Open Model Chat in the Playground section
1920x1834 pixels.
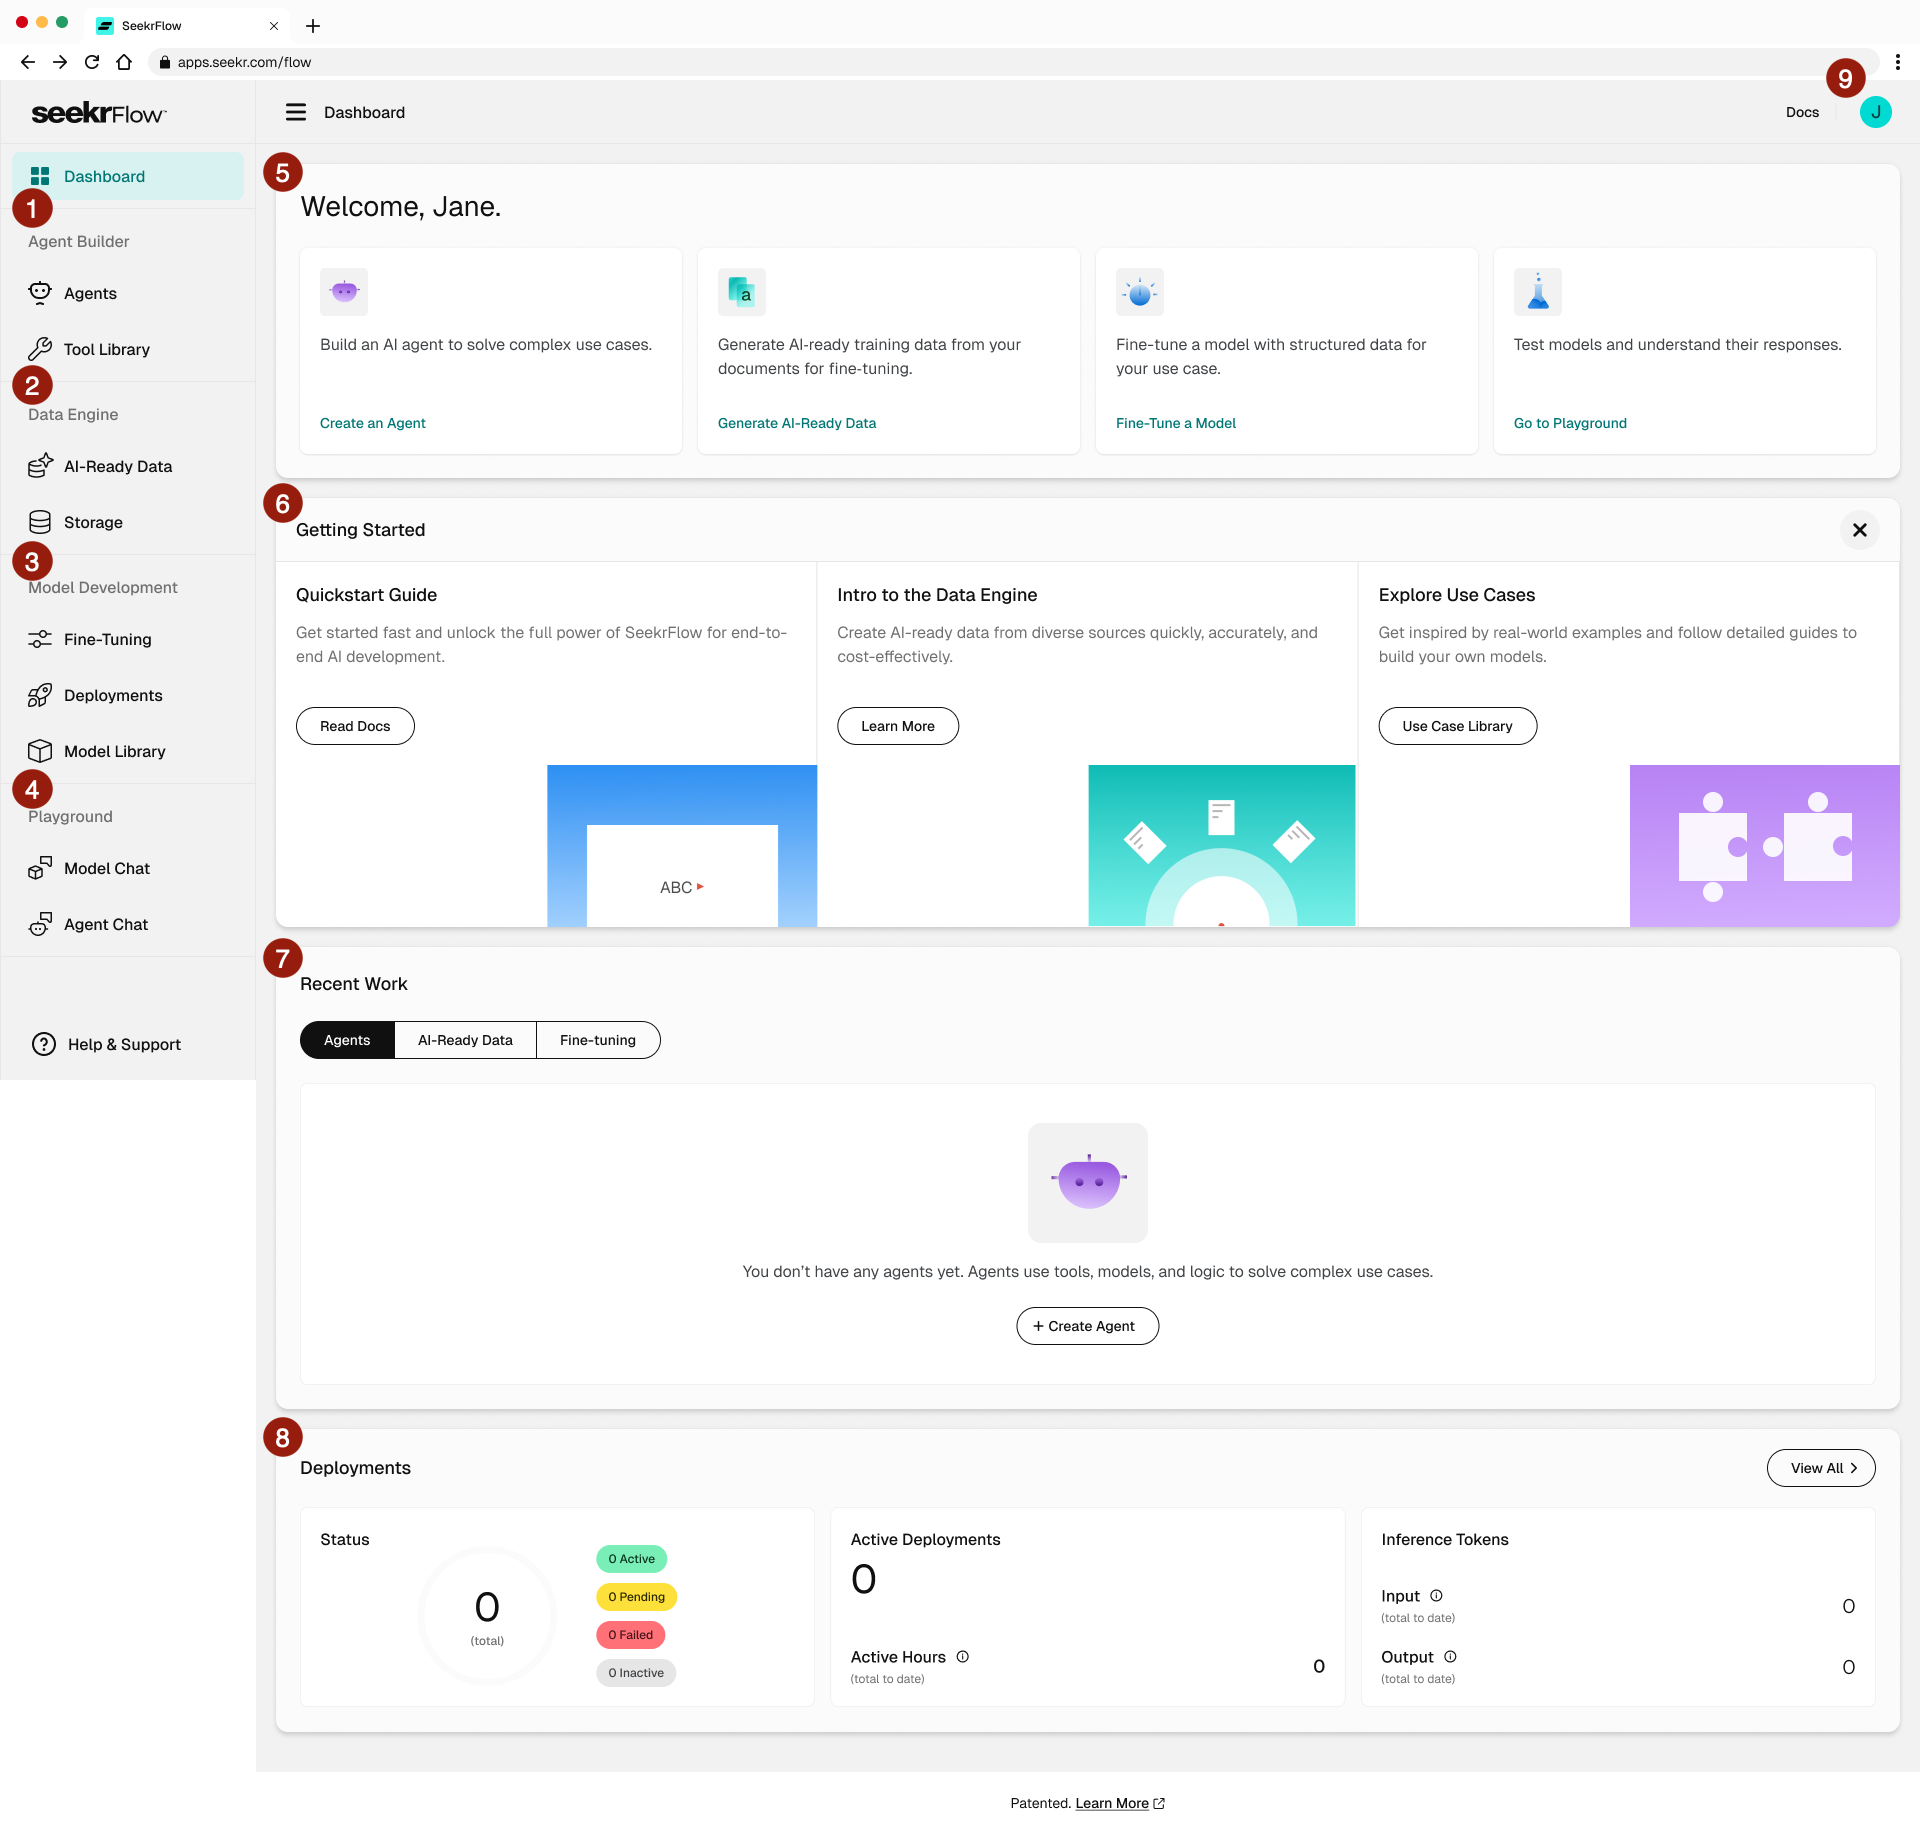40,868
